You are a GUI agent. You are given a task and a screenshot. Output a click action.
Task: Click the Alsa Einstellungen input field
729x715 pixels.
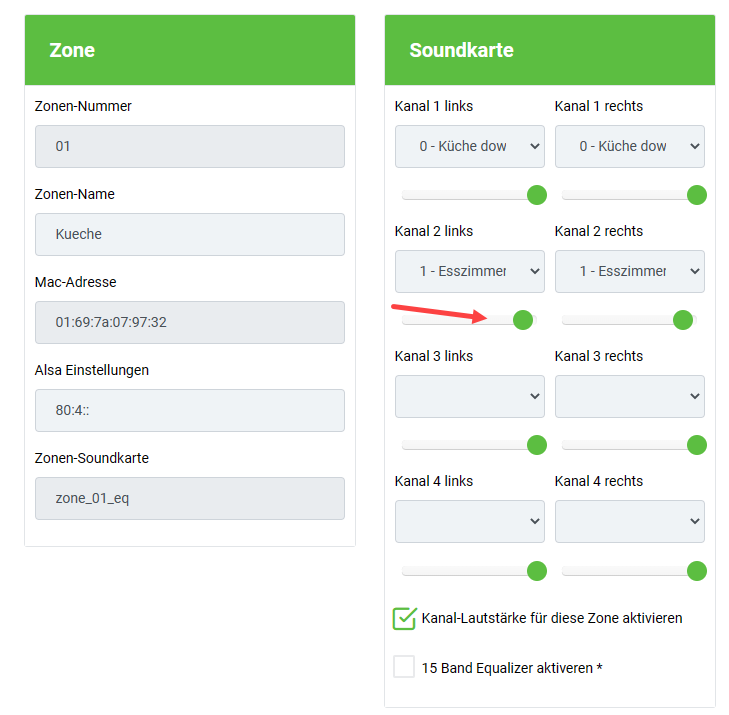click(x=190, y=410)
